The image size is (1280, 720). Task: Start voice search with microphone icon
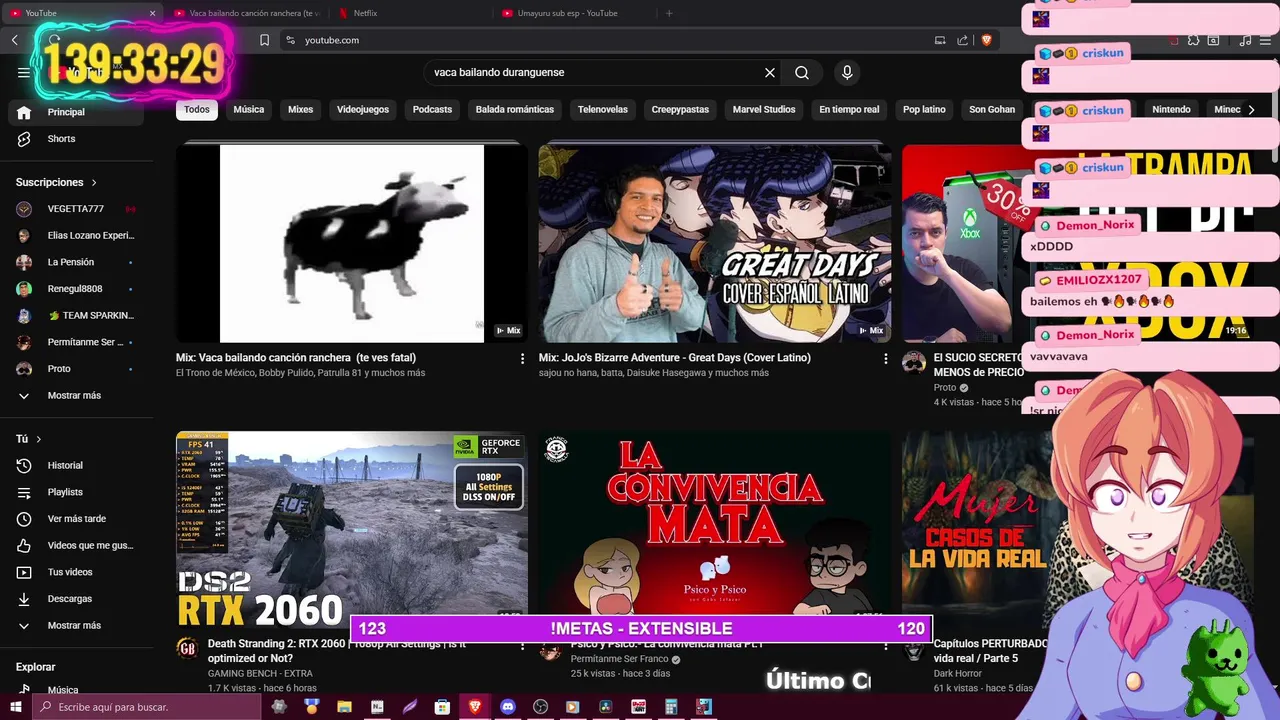[847, 73]
